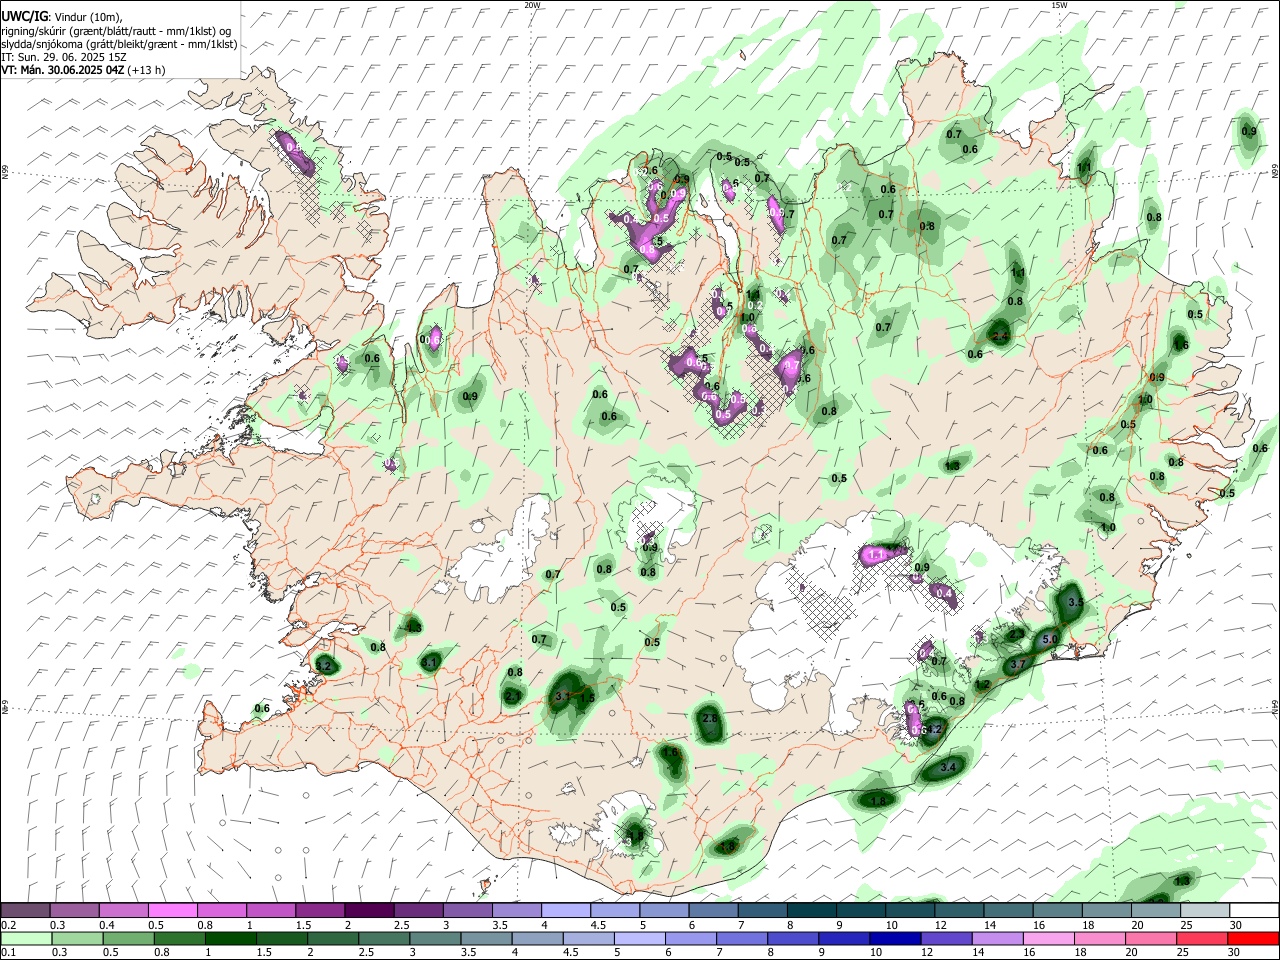Click the '5.0' precipitation value on the southeast coast
This screenshot has height=960, width=1280.
(1050, 639)
